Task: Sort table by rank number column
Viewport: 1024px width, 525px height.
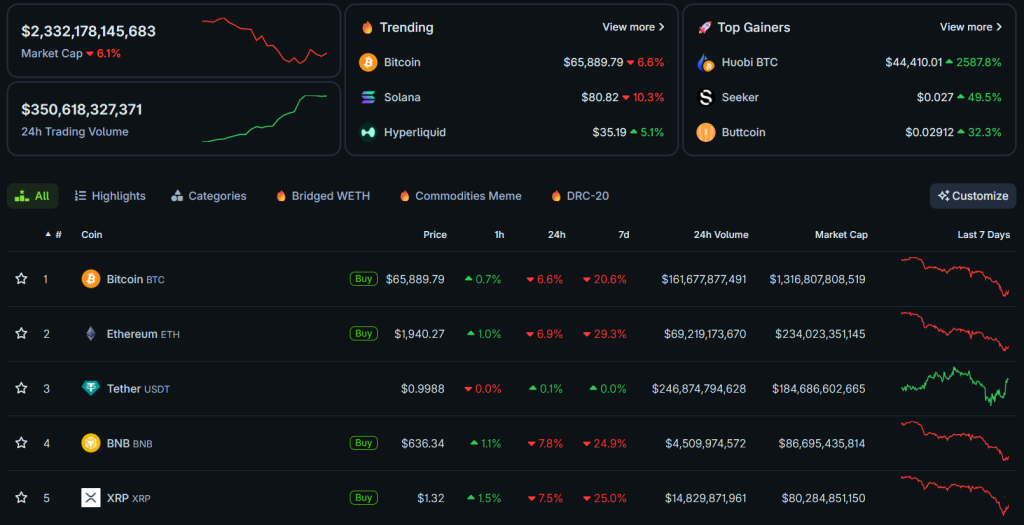Action: click(x=54, y=235)
